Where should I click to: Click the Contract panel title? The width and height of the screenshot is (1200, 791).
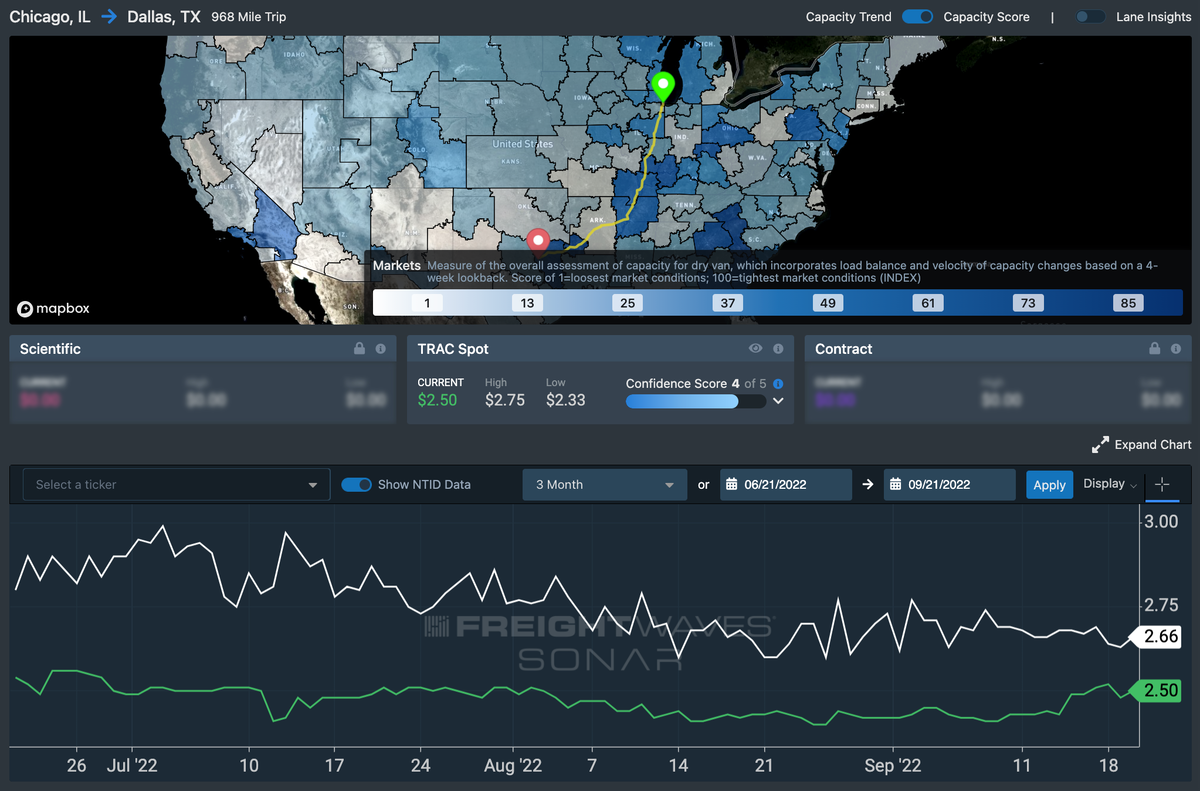[844, 349]
